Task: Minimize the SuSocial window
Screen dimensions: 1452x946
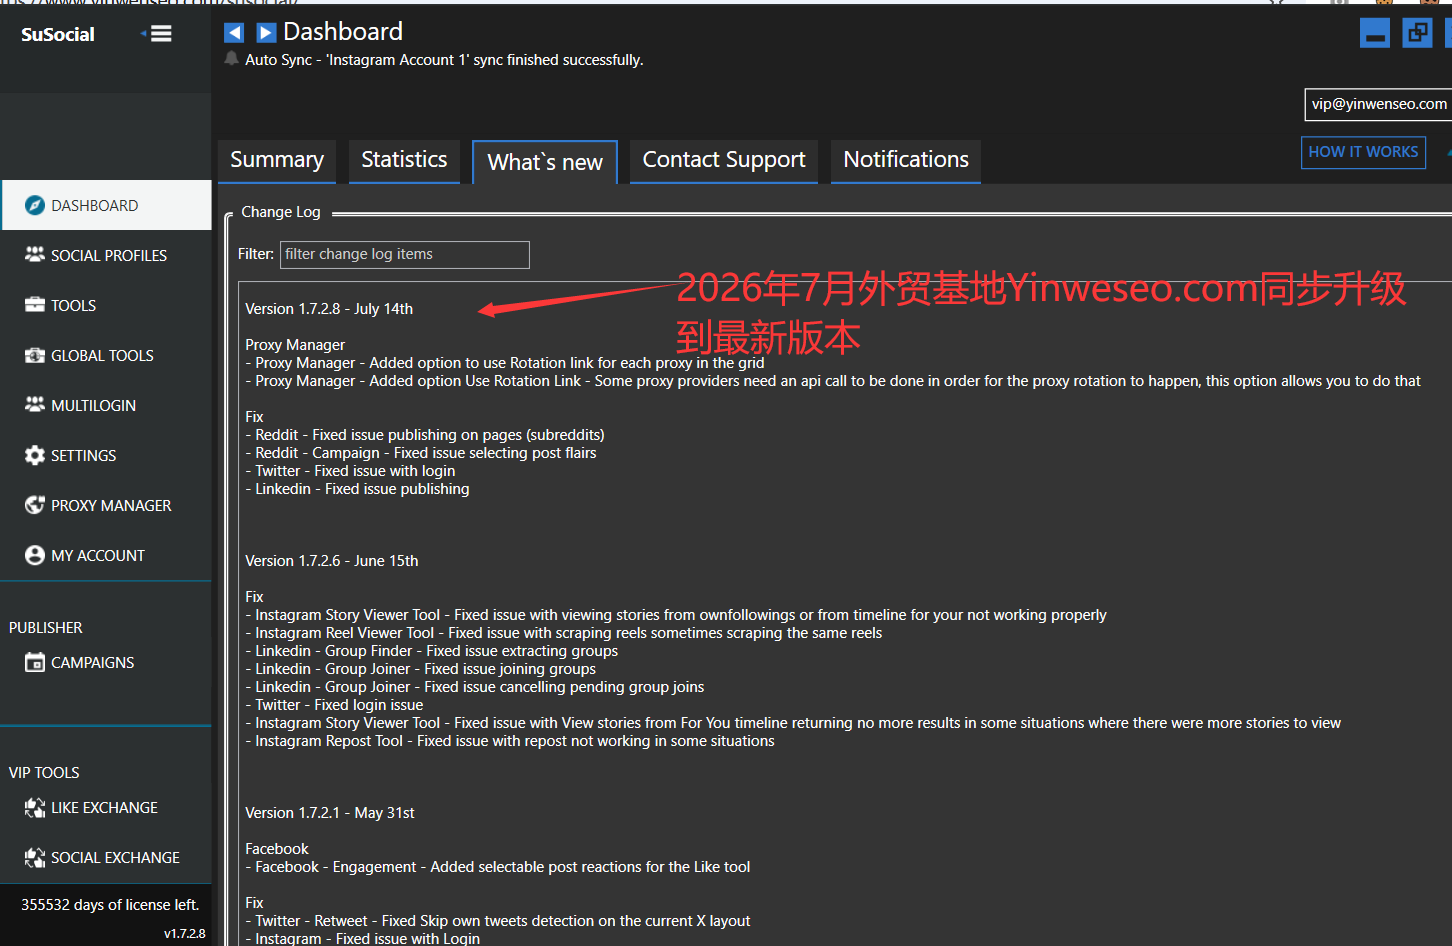Action: click(1375, 33)
